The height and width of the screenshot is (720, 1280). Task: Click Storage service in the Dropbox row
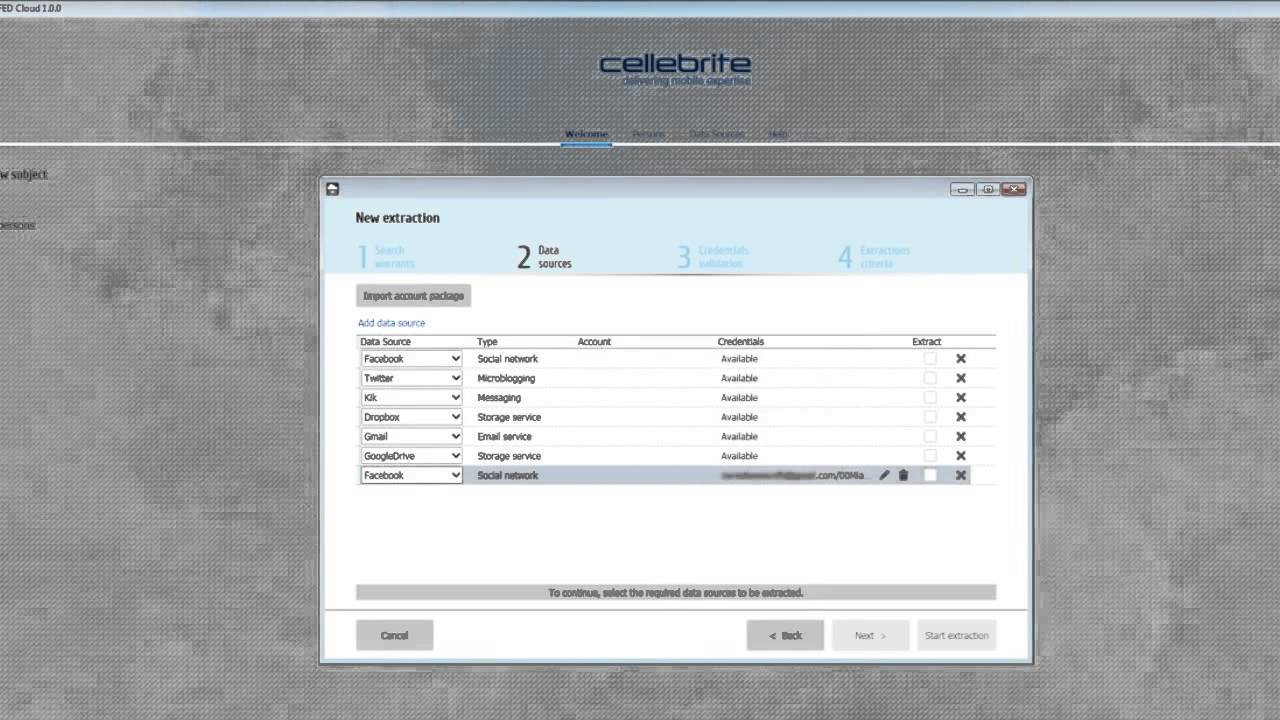tap(509, 417)
